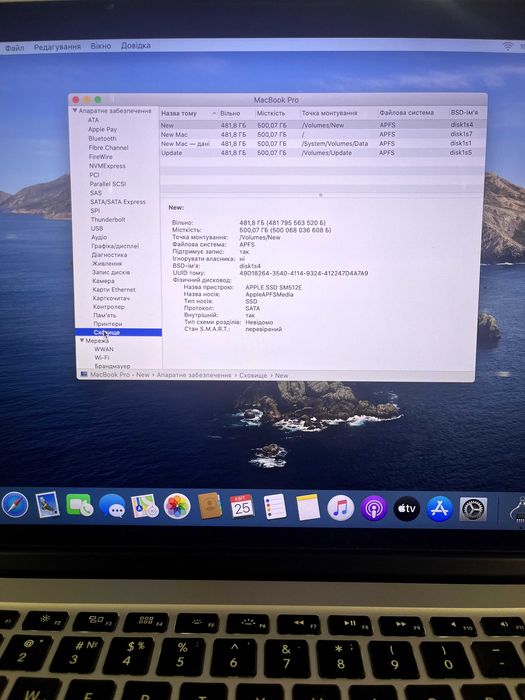525x700 pixels.
Task: Select FireWire in the sidebar
Action: (x=100, y=157)
